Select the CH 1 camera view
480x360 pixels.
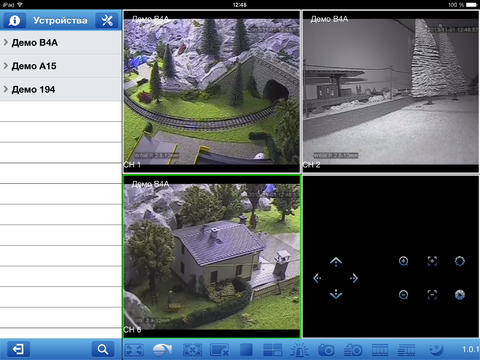point(212,91)
